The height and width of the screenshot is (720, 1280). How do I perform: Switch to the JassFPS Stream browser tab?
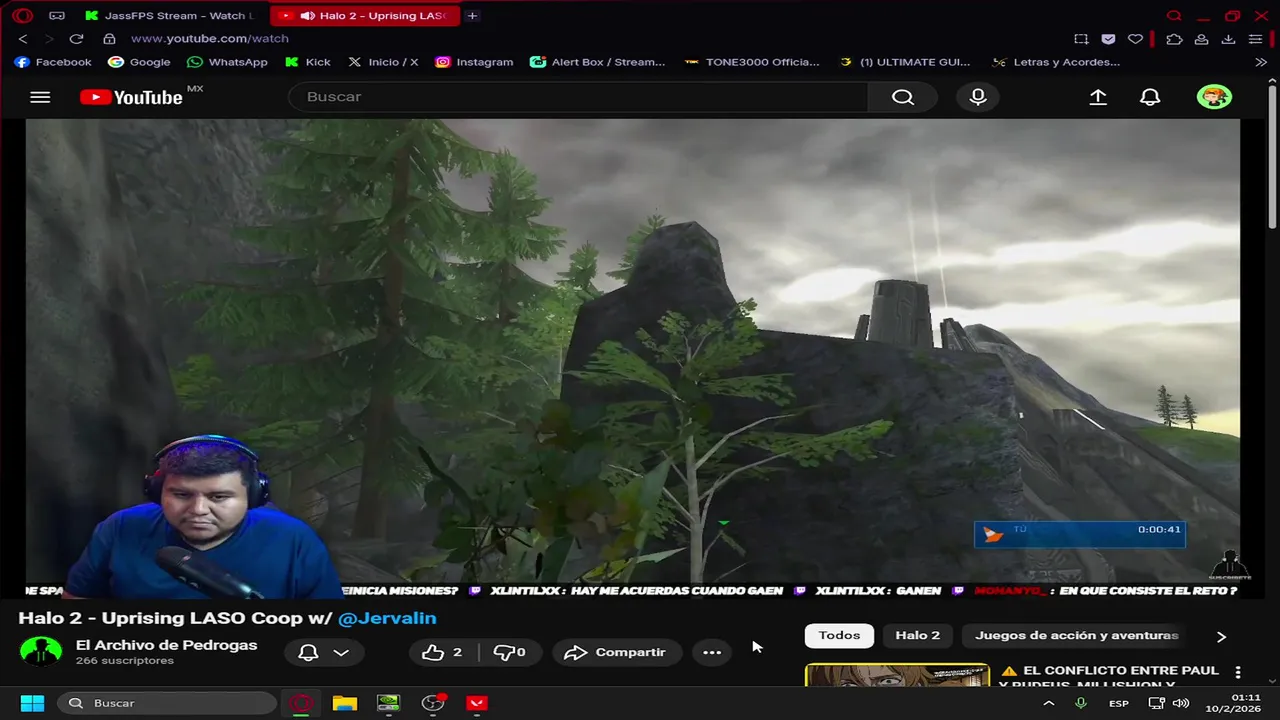click(x=168, y=16)
